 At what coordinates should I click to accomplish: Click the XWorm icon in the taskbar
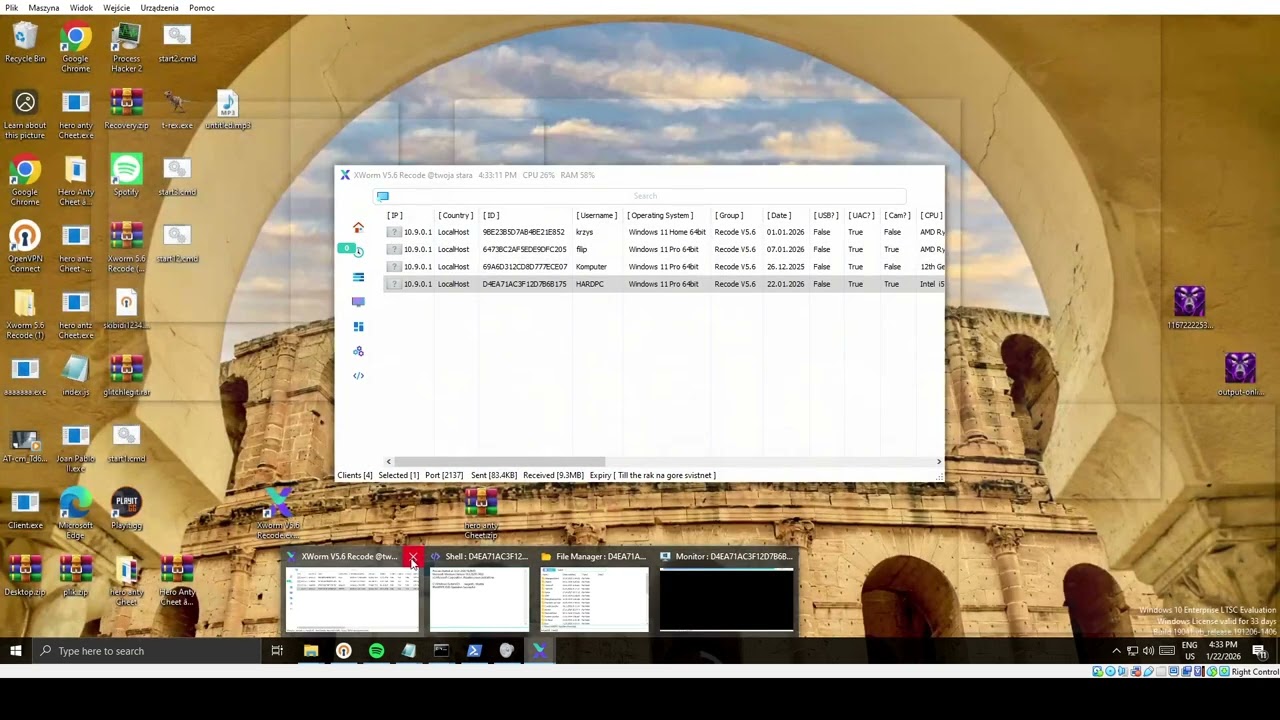click(539, 651)
